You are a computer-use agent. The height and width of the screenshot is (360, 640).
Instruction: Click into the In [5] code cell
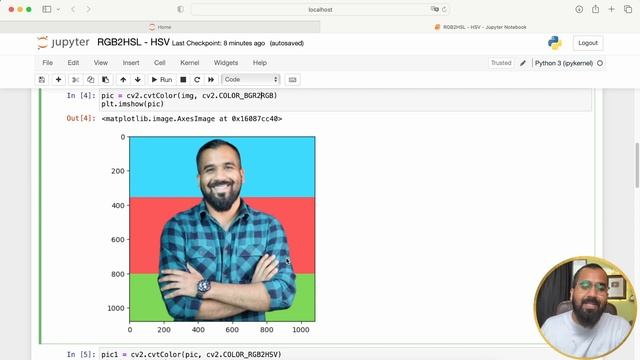[345, 355]
